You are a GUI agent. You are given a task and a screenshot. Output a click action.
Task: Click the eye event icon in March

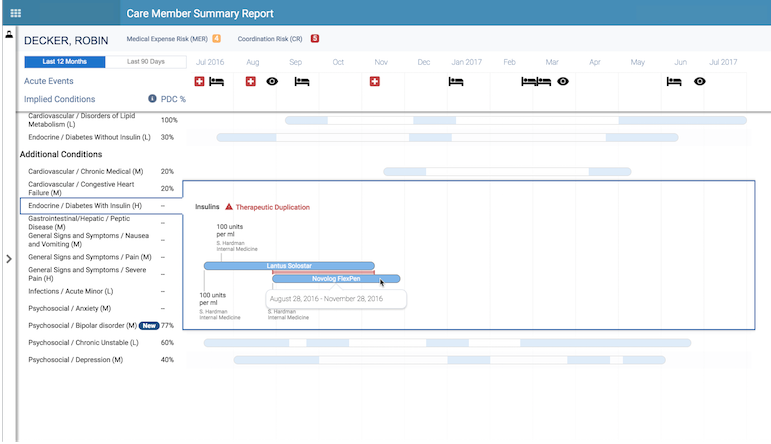coord(563,81)
